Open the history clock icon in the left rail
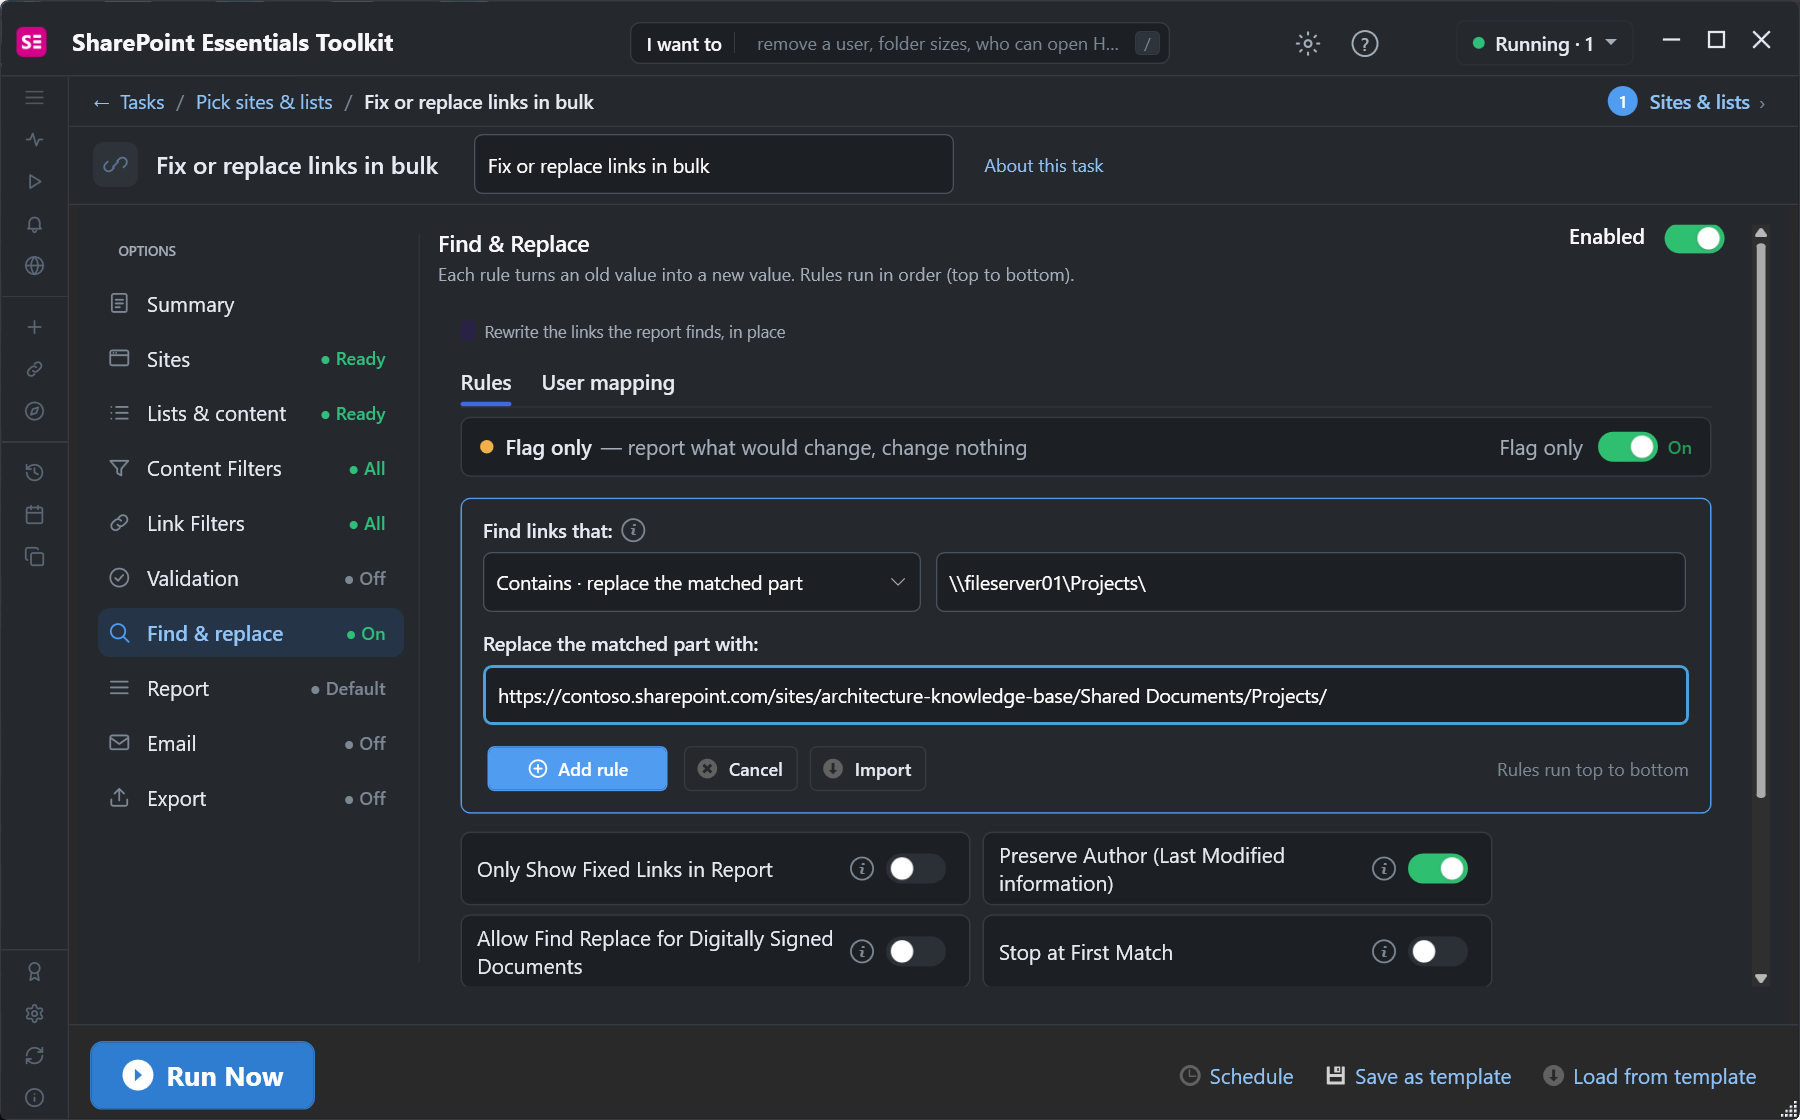 tap(35, 472)
